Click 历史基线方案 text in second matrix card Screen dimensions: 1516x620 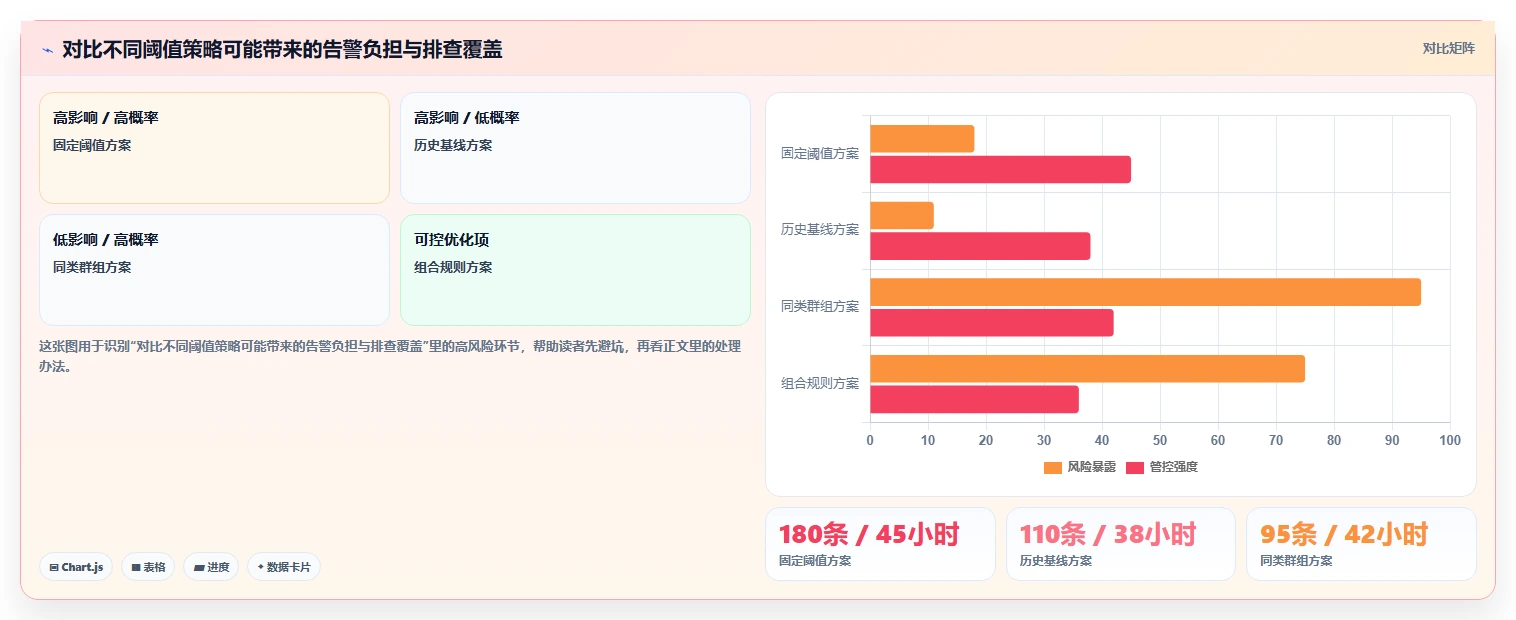click(x=453, y=145)
